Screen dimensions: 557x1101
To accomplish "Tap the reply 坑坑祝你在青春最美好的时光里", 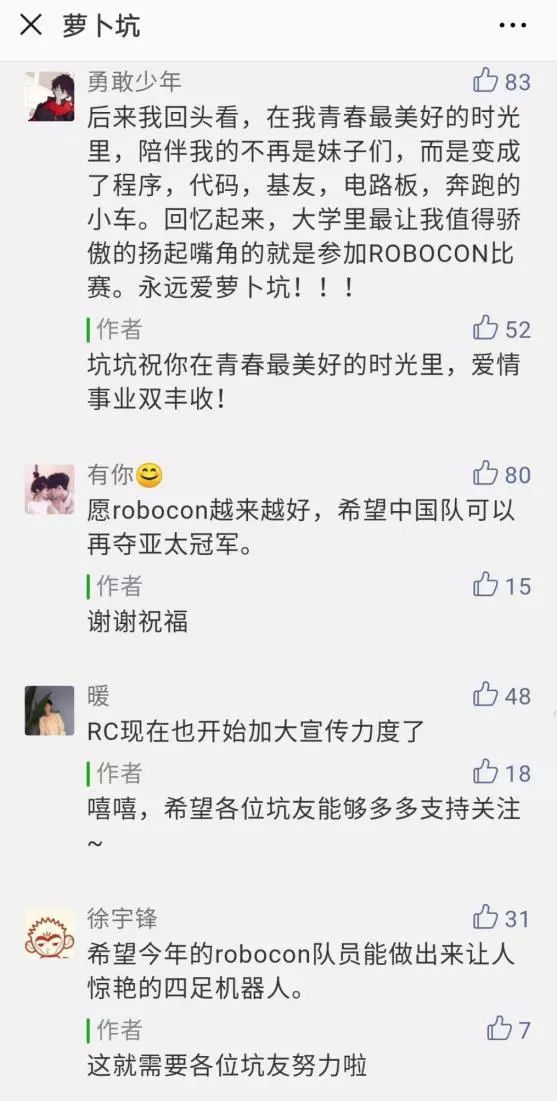I will tap(303, 383).
